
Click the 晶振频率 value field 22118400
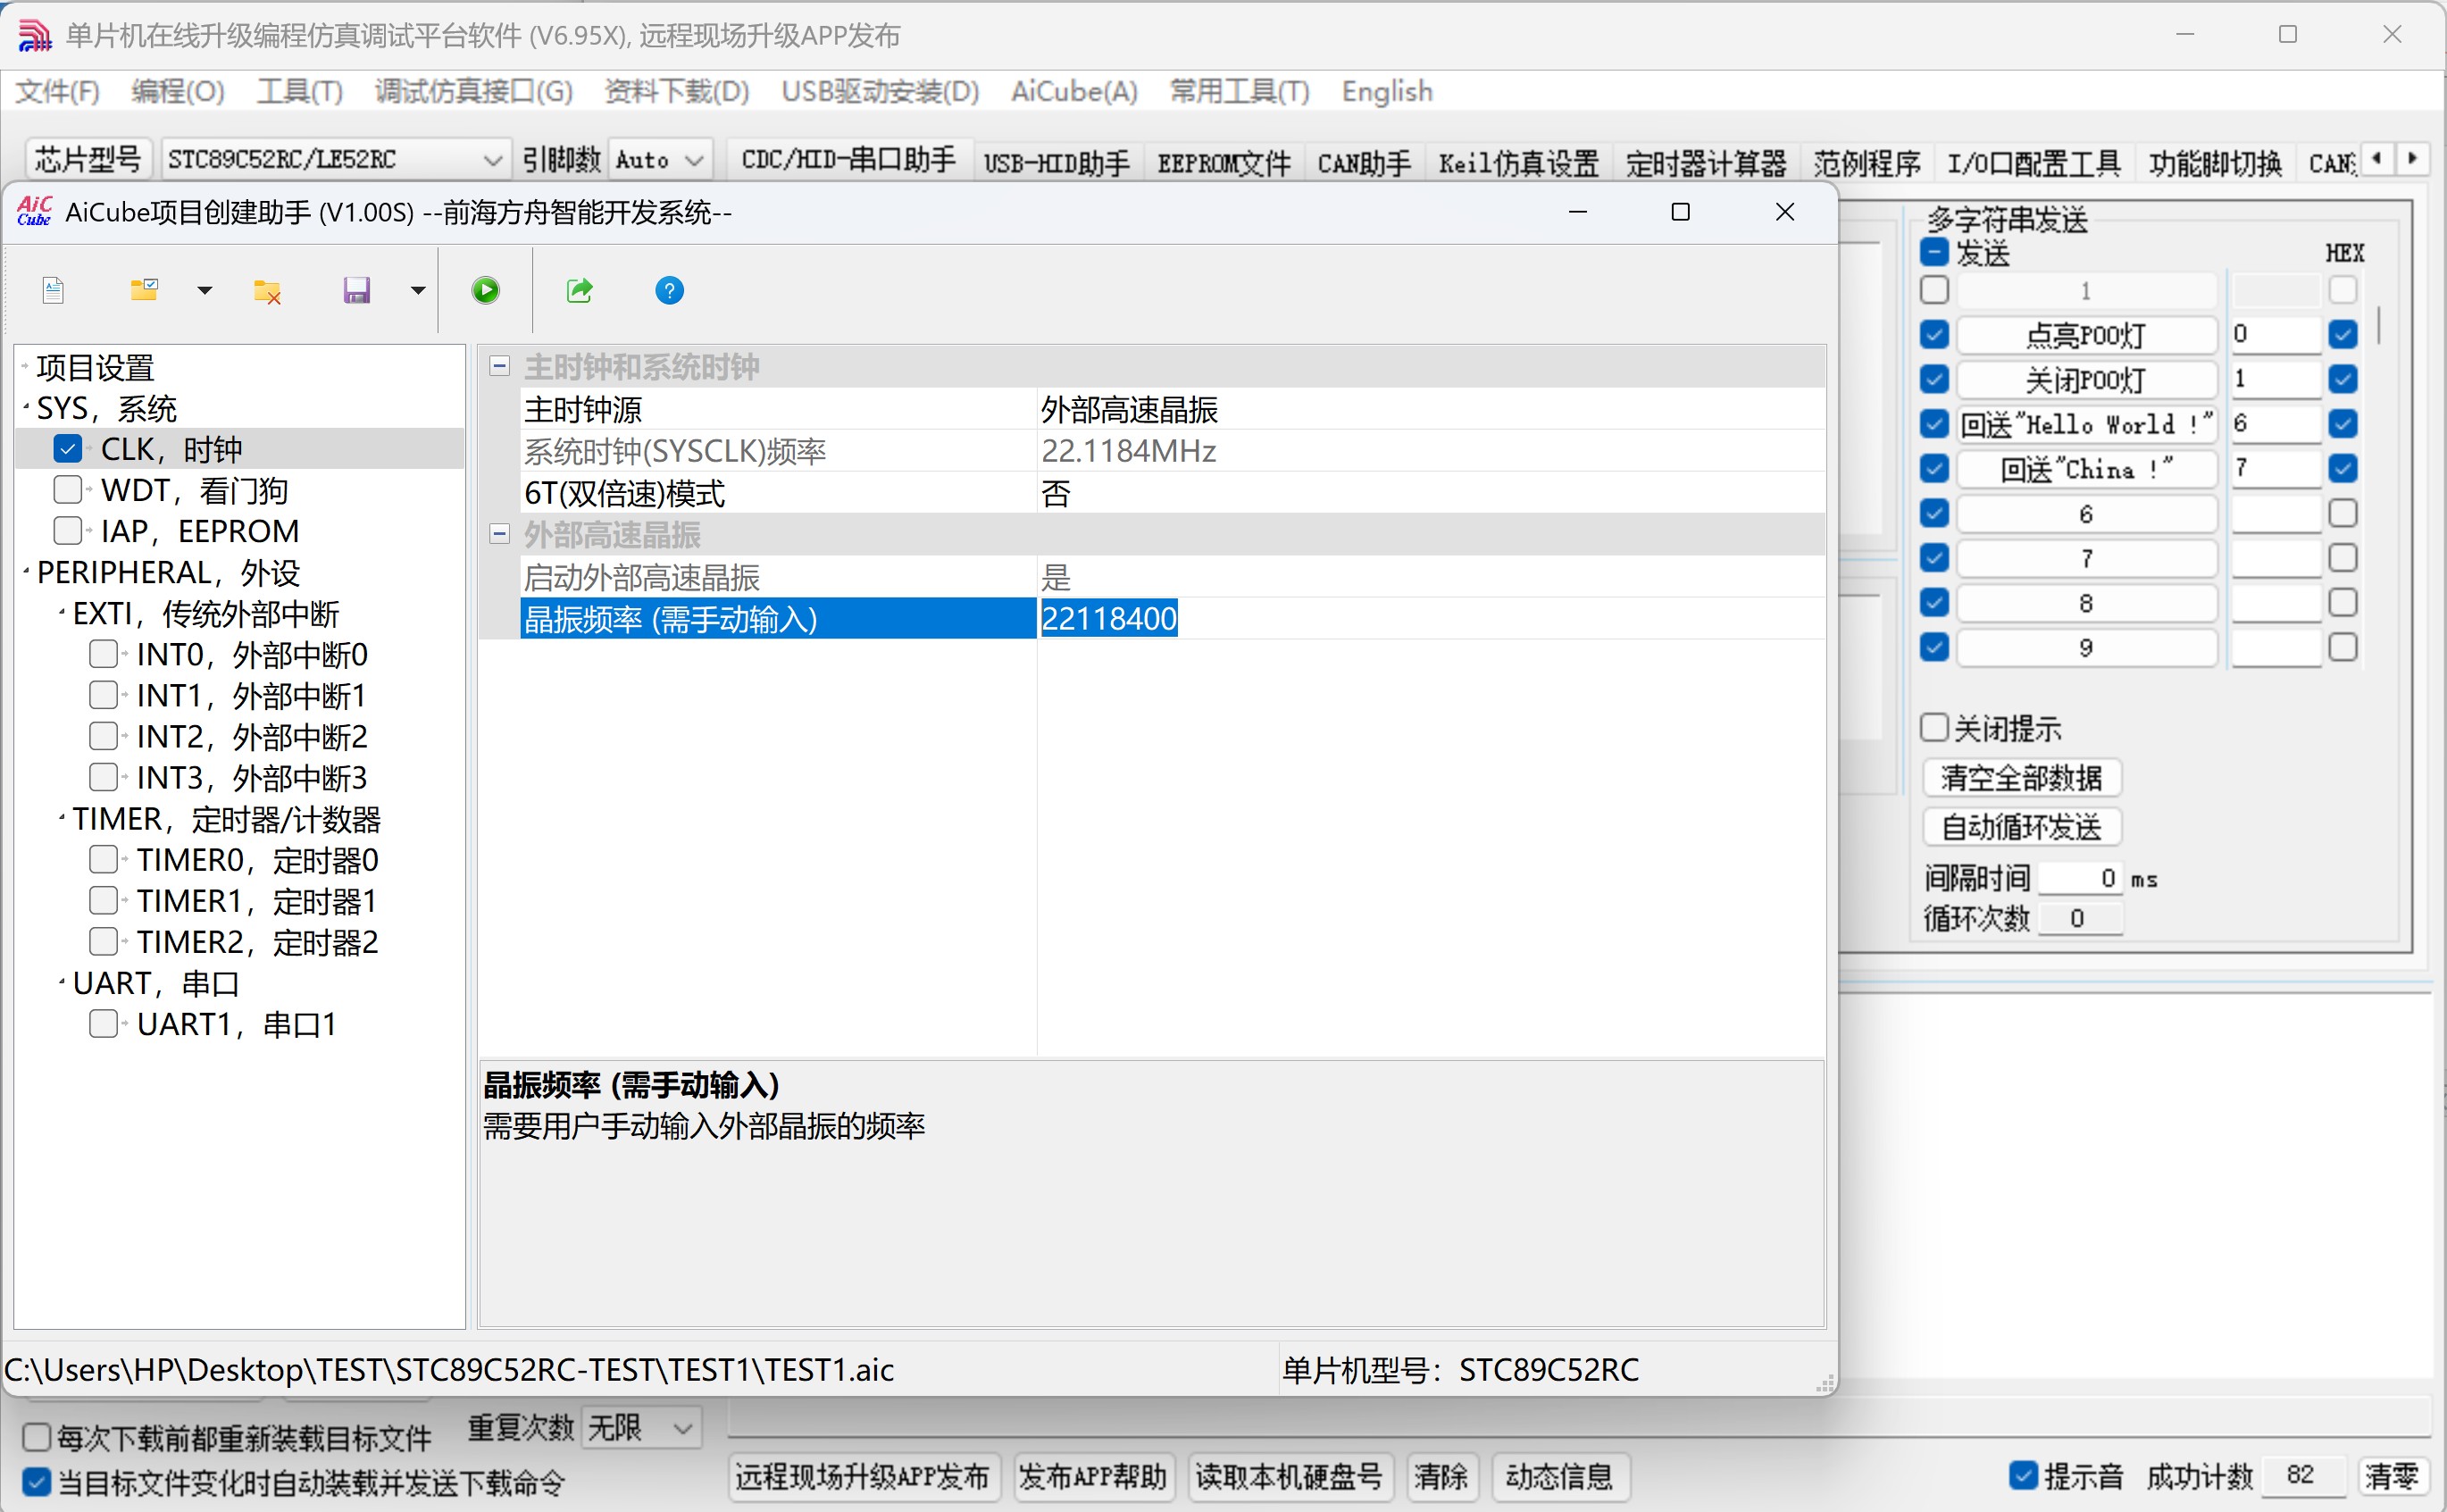tap(1431, 618)
